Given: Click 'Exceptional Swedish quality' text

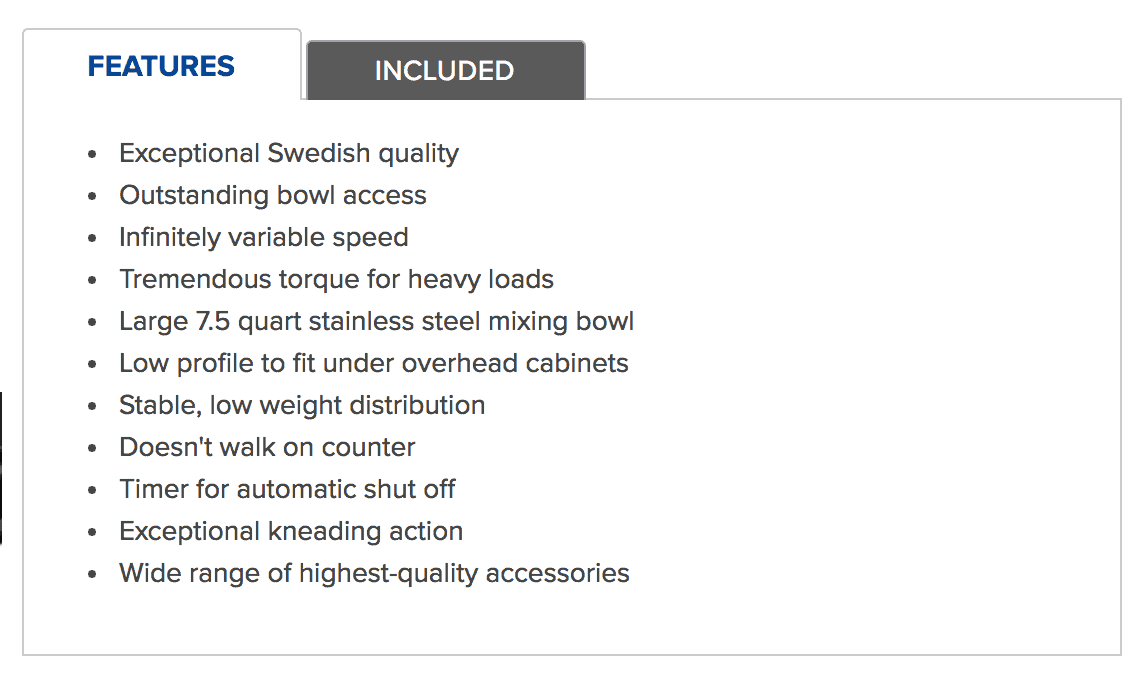Looking at the screenshot, I should click(289, 154).
